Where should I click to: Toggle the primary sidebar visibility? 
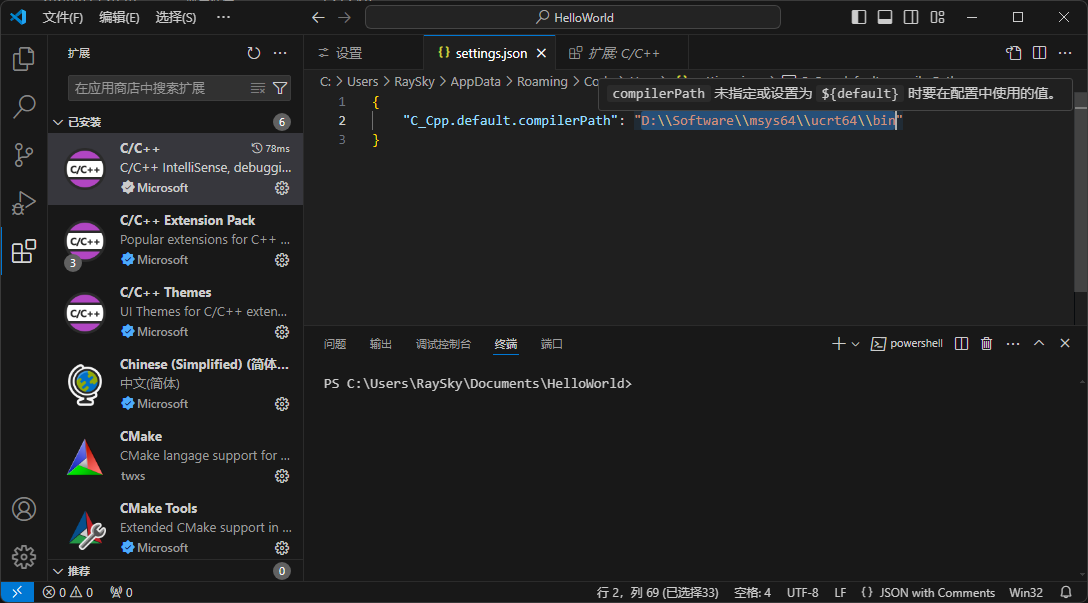pyautogui.click(x=859, y=17)
